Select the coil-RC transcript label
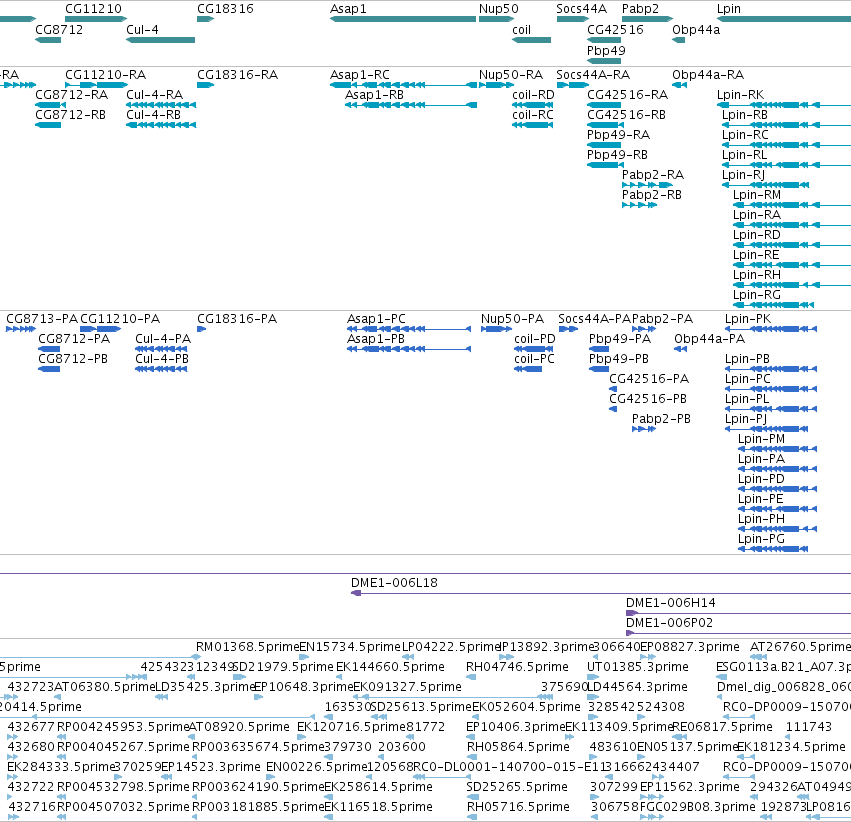Viewport: 851px width, 822px height. coord(533,114)
